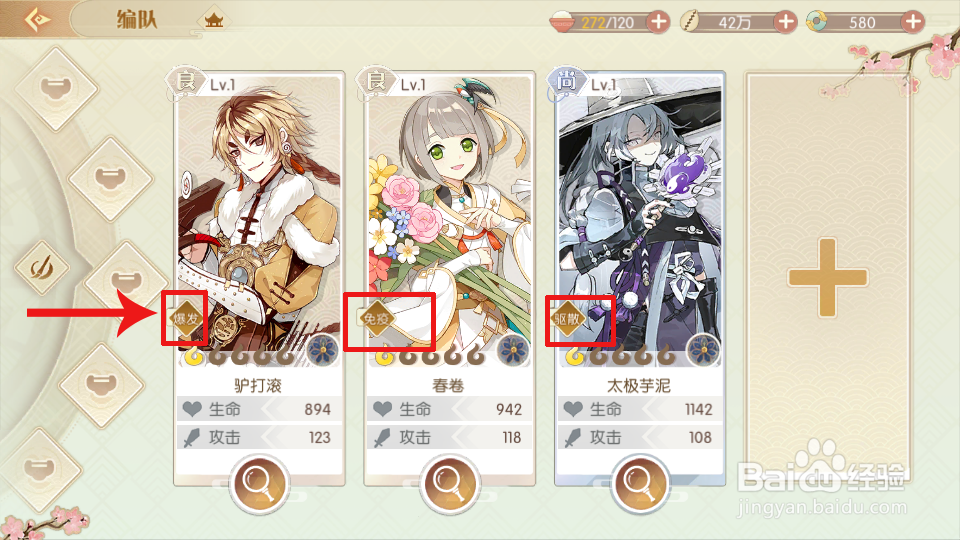
Task: Add jade with the plus next to 580
Action: pyautogui.click(x=912, y=23)
